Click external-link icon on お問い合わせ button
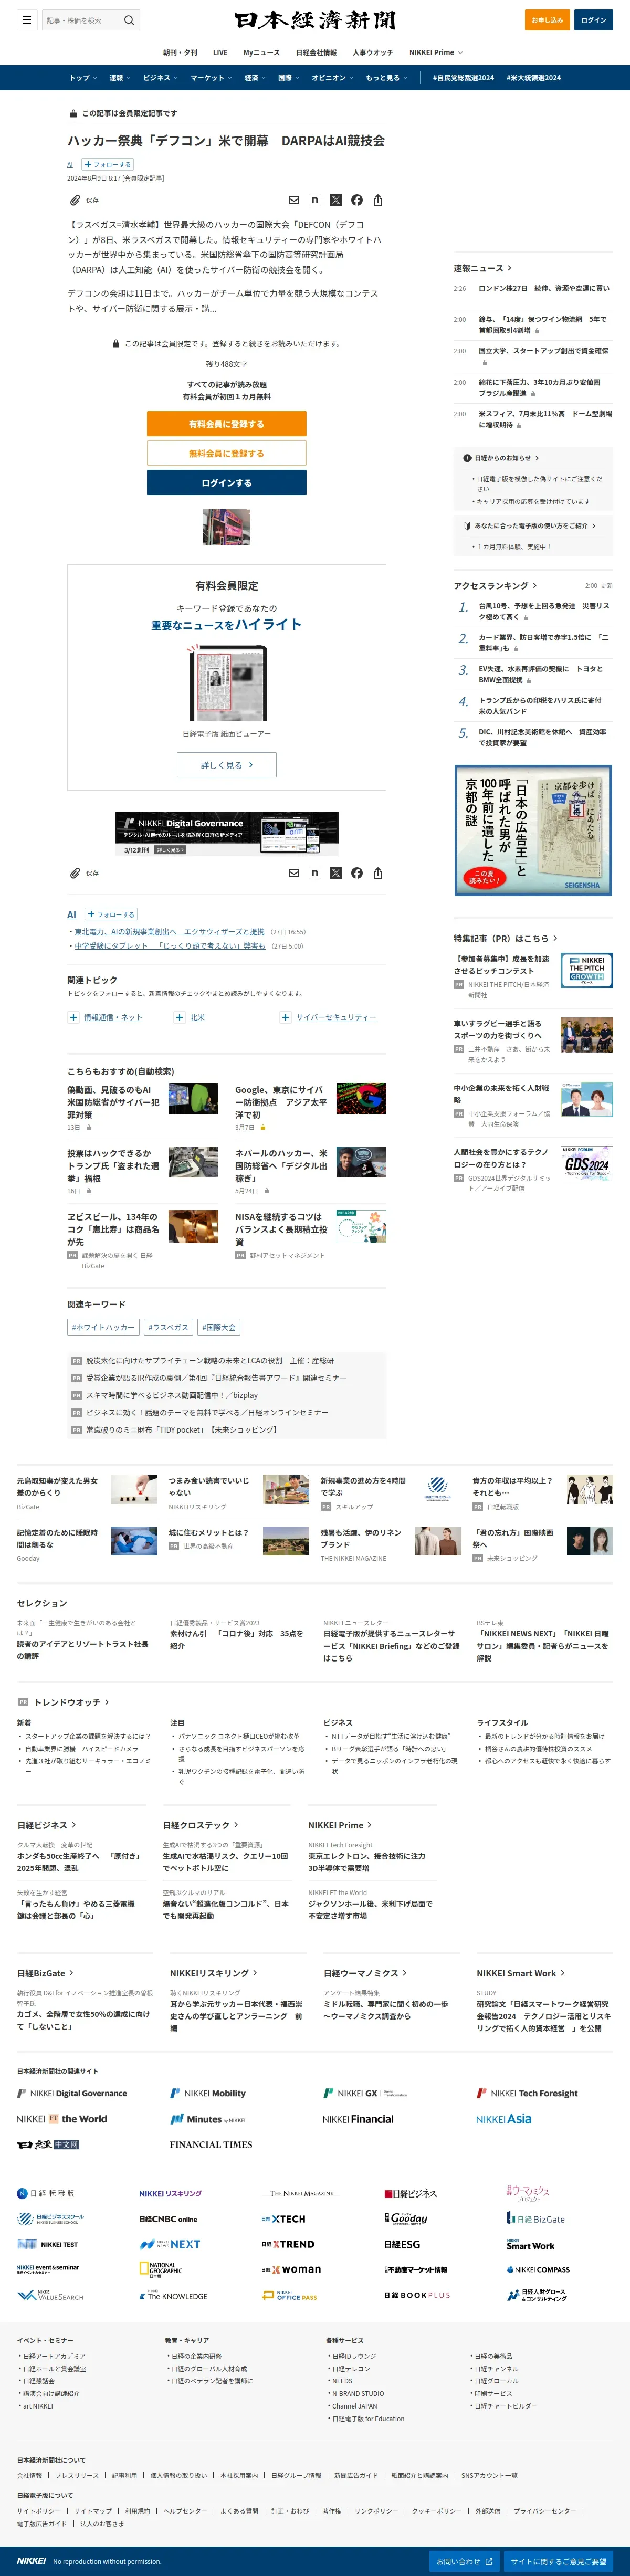The height and width of the screenshot is (2576, 630). (489, 2561)
